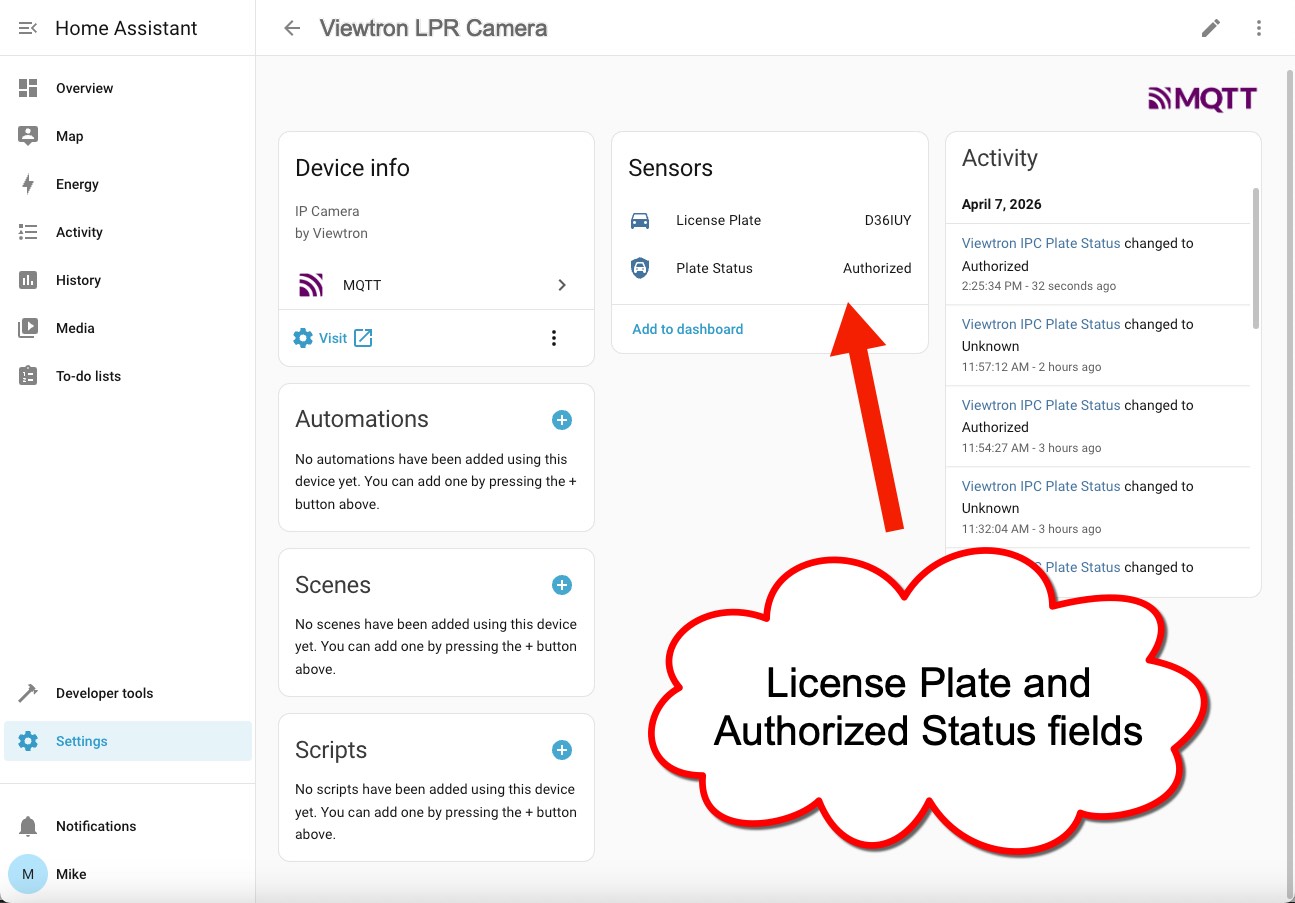This screenshot has height=903, width=1295.
Task: Select the Energy sidebar icon
Action: pos(78,184)
